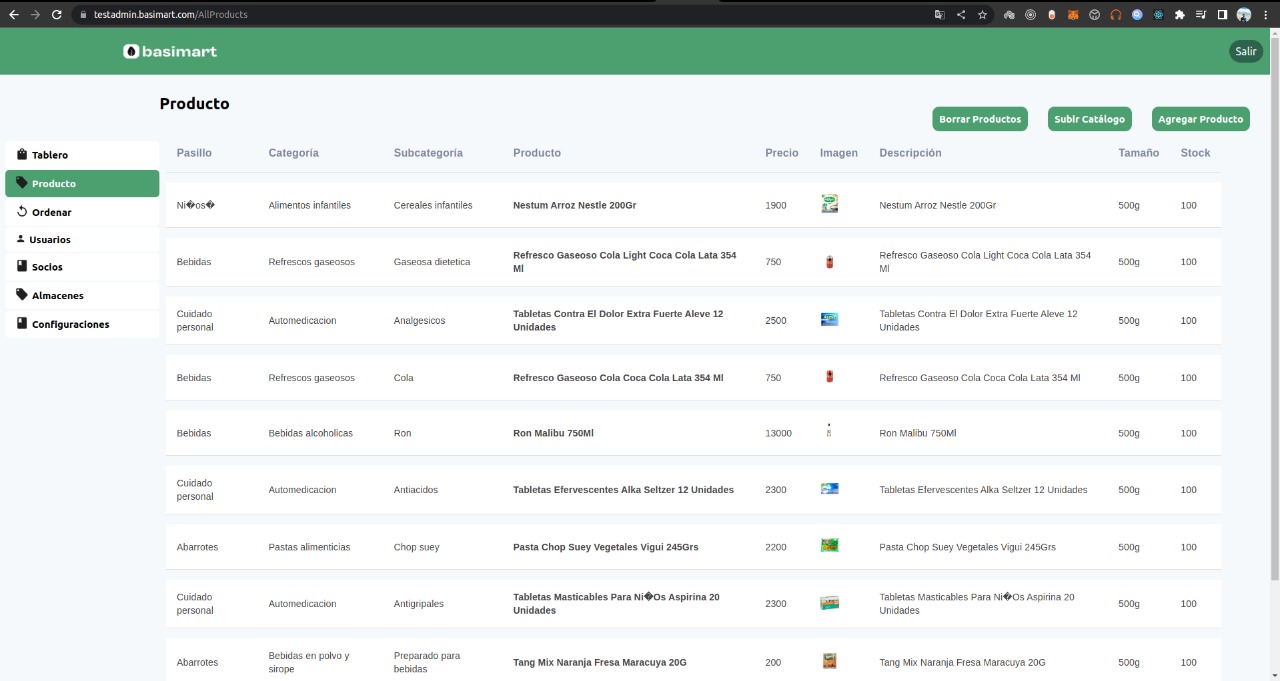Open Configuraciones in the sidebar

82,324
